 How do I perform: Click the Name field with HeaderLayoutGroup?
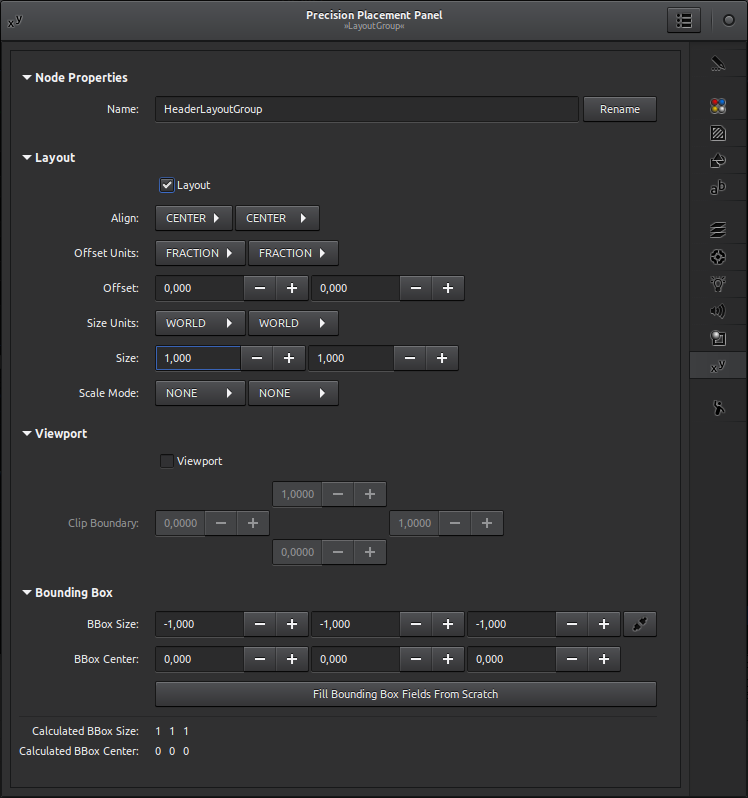367,109
